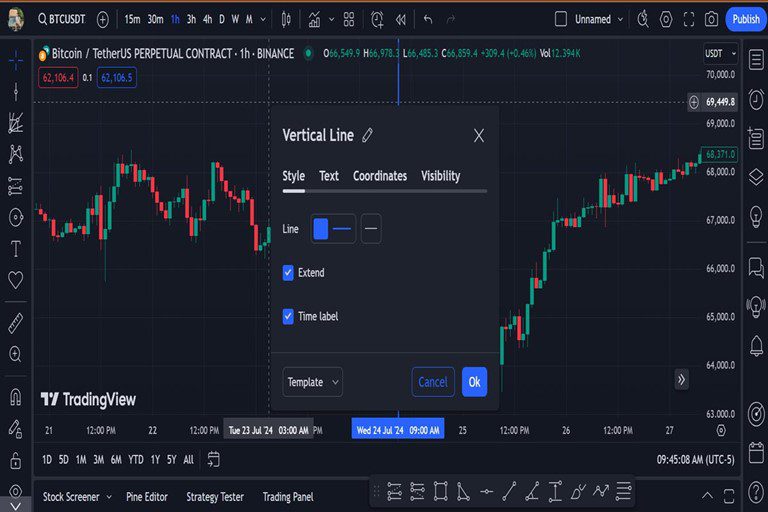
Task: Open the BTCUSDT symbol search
Action: 62,20
